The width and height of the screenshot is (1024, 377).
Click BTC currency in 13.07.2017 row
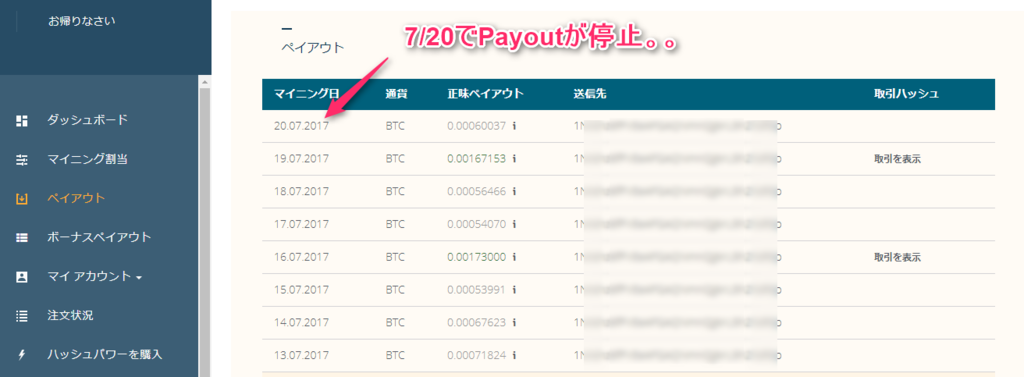[x=395, y=355]
